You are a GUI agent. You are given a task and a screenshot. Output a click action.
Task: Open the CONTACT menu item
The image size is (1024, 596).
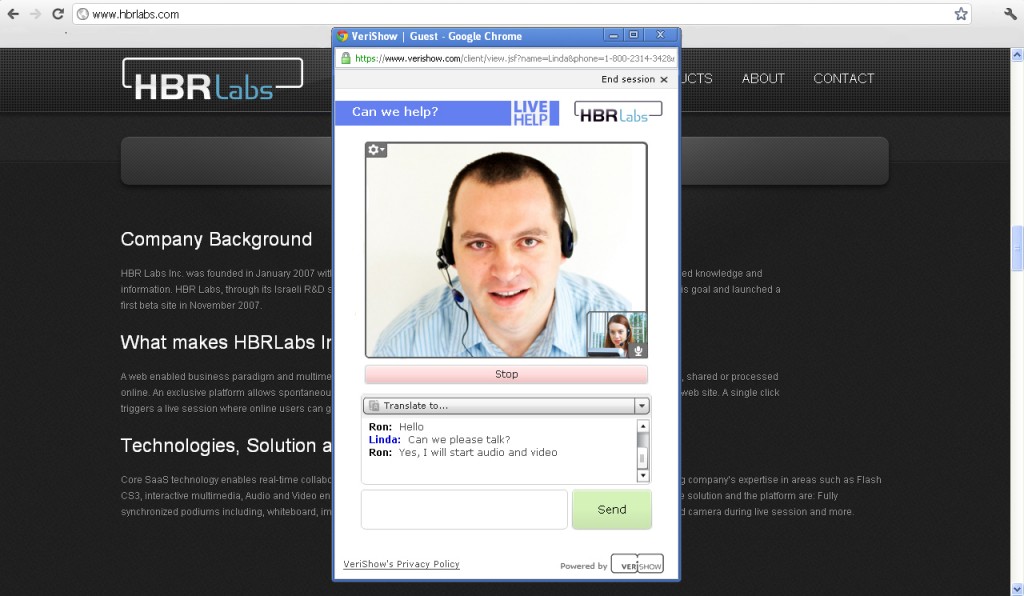coord(843,78)
